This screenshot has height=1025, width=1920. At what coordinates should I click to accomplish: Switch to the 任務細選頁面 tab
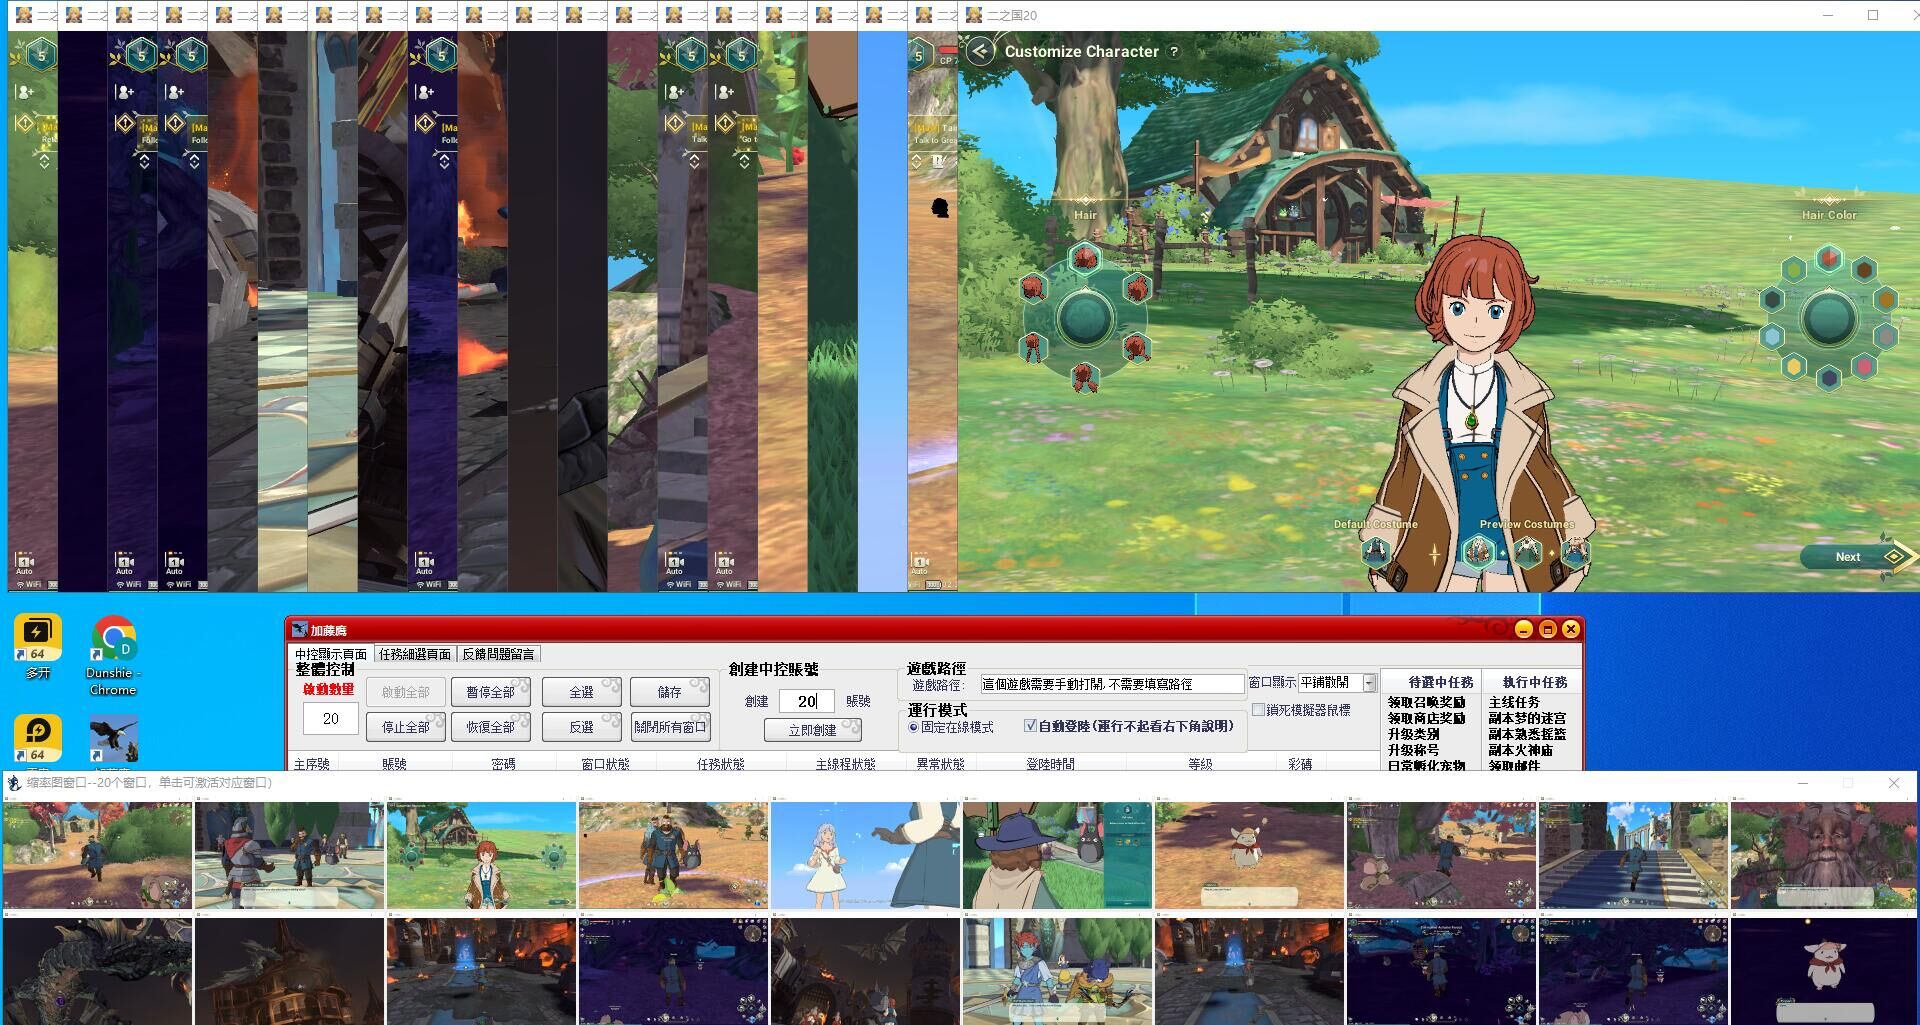click(x=414, y=654)
